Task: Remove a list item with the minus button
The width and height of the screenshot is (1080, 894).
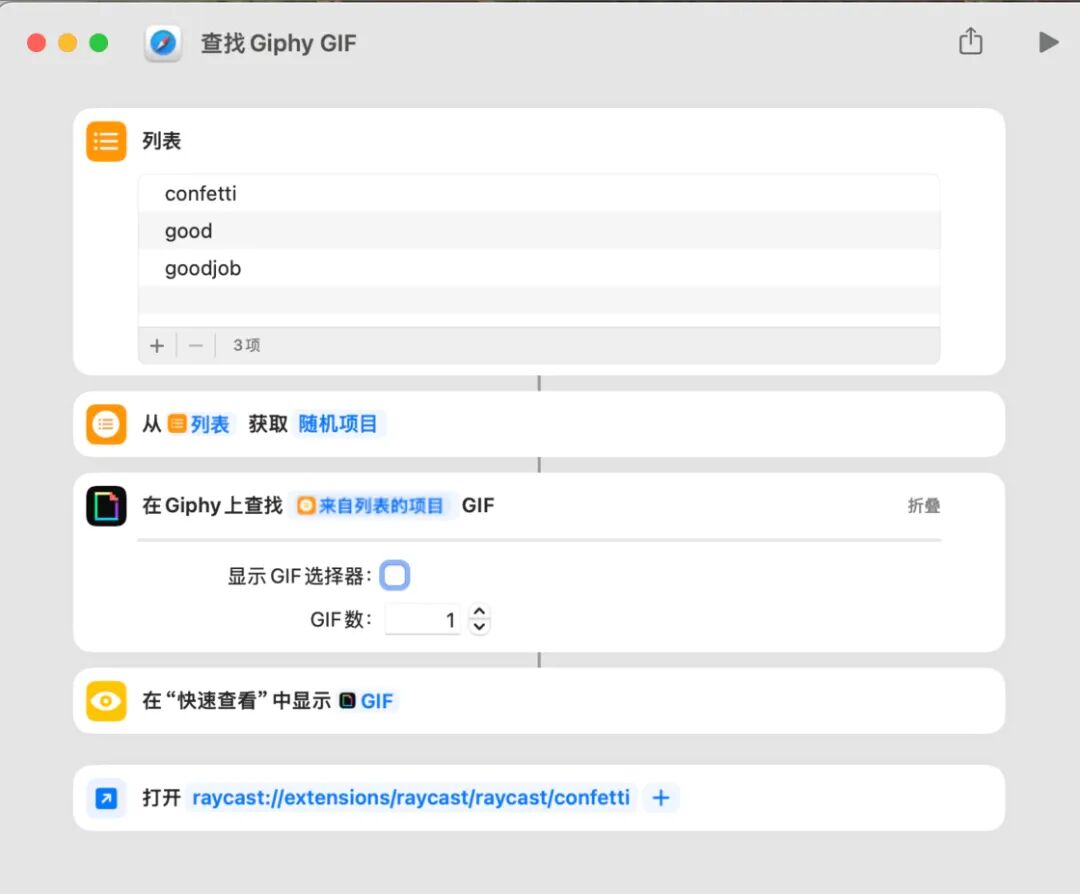Action: coord(196,345)
